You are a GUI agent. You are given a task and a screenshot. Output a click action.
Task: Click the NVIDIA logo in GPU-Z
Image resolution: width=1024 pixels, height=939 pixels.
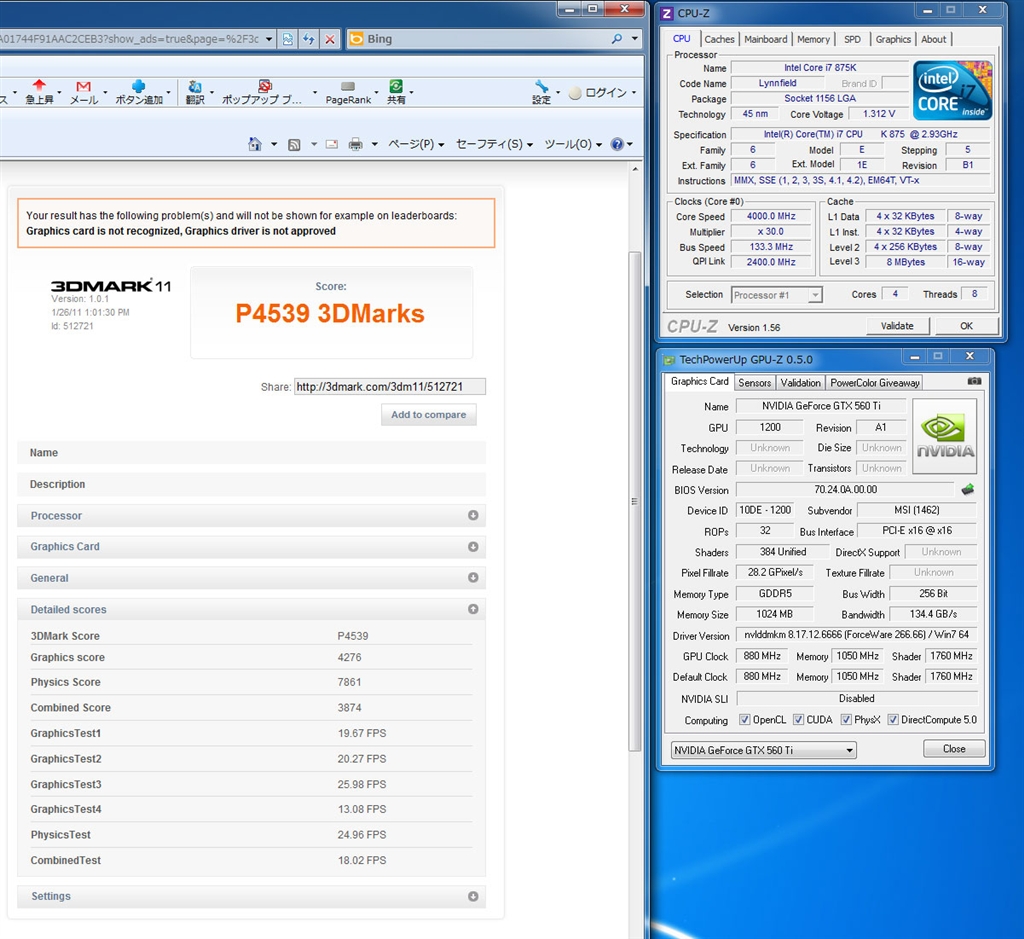pyautogui.click(x=944, y=436)
